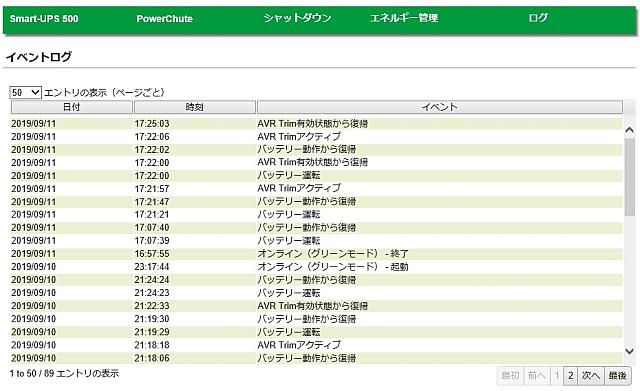The image size is (640, 391).
Task: Select the time cell 17:22:02
Action: (x=152, y=149)
